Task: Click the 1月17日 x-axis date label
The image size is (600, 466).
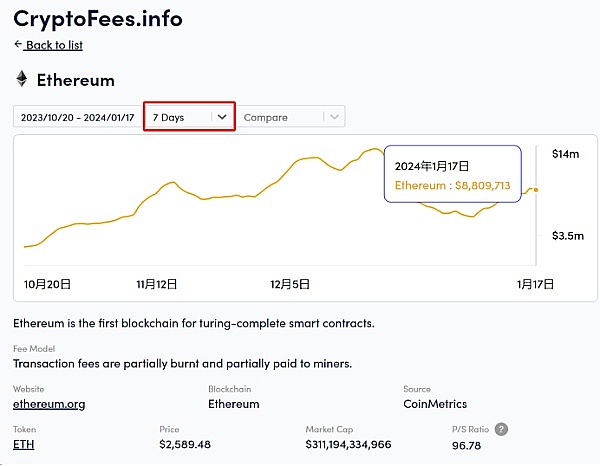Action: click(535, 284)
